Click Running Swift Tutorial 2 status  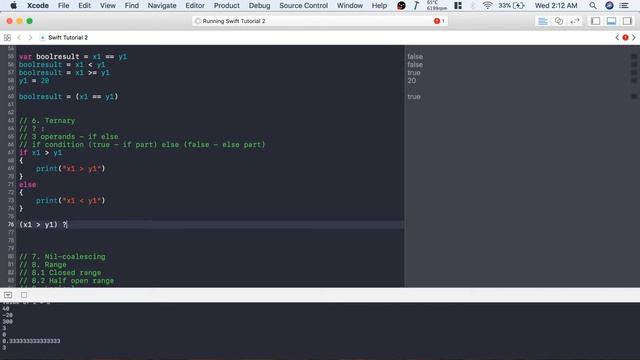(x=234, y=21)
